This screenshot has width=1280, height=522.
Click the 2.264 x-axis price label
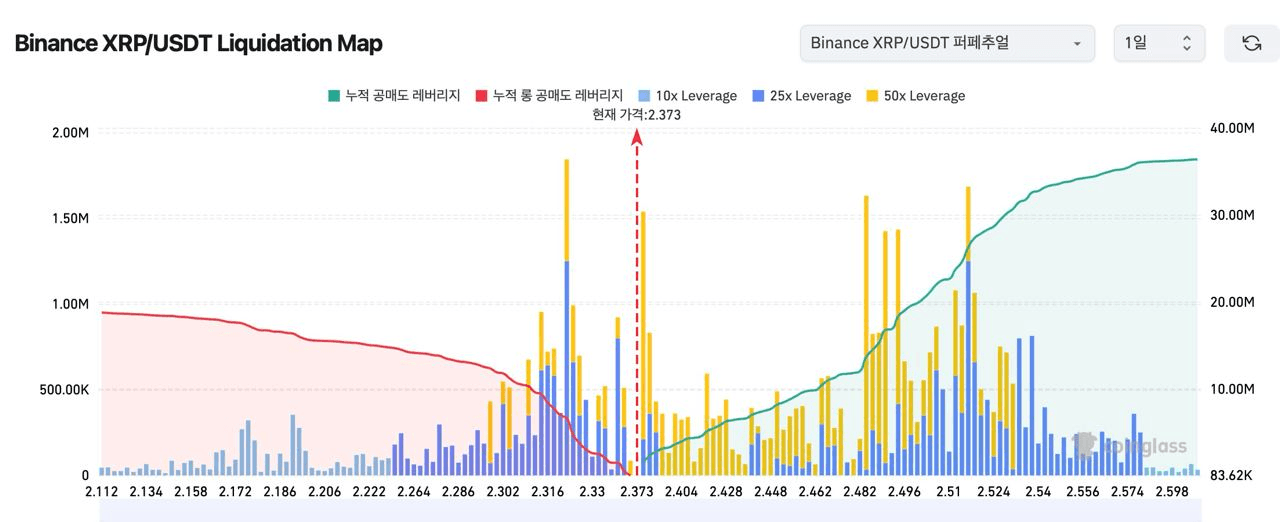point(414,492)
